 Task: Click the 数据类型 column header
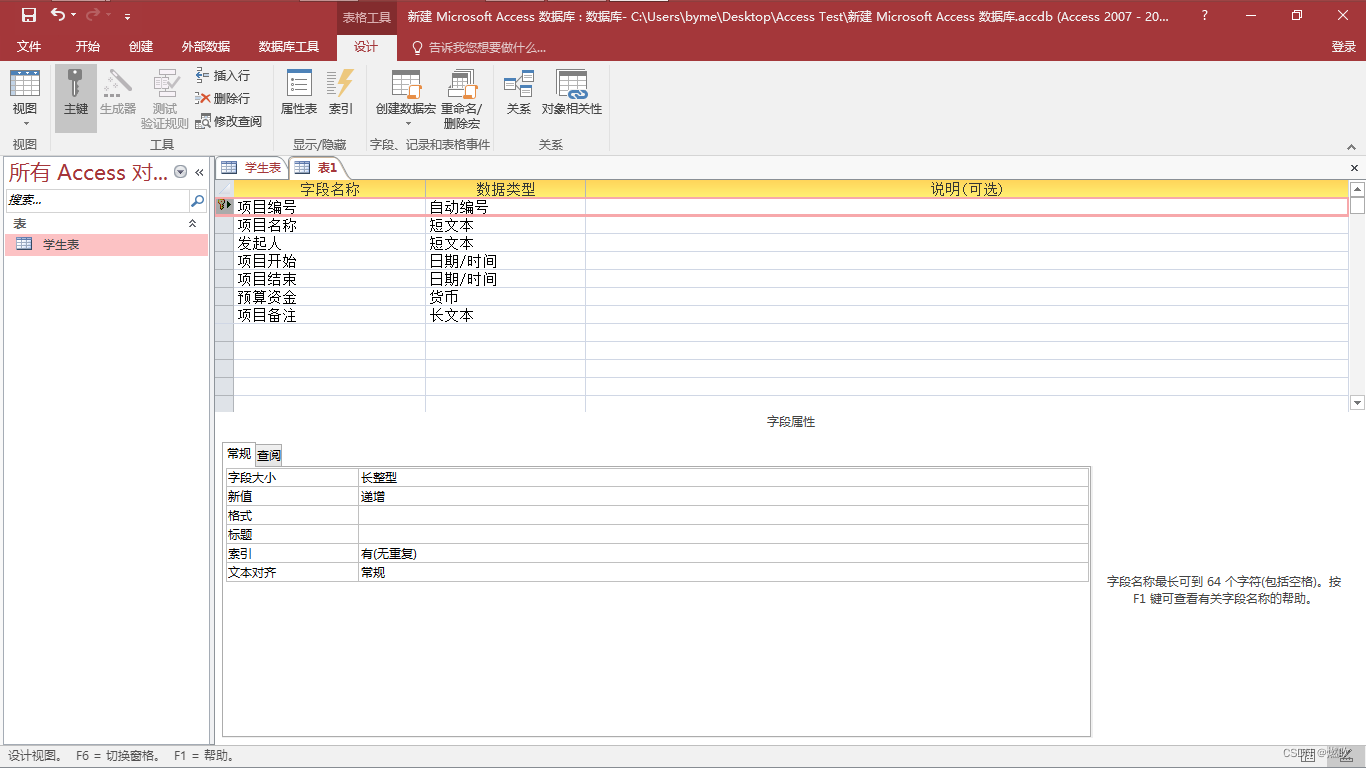[505, 189]
